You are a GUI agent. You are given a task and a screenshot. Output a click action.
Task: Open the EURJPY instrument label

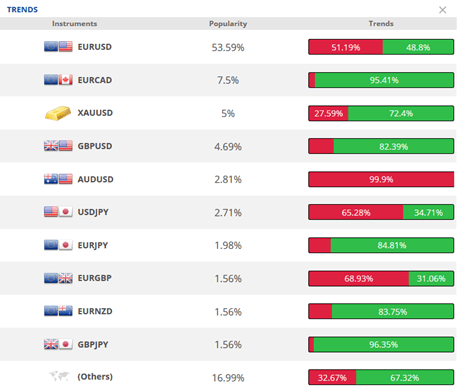point(93,245)
